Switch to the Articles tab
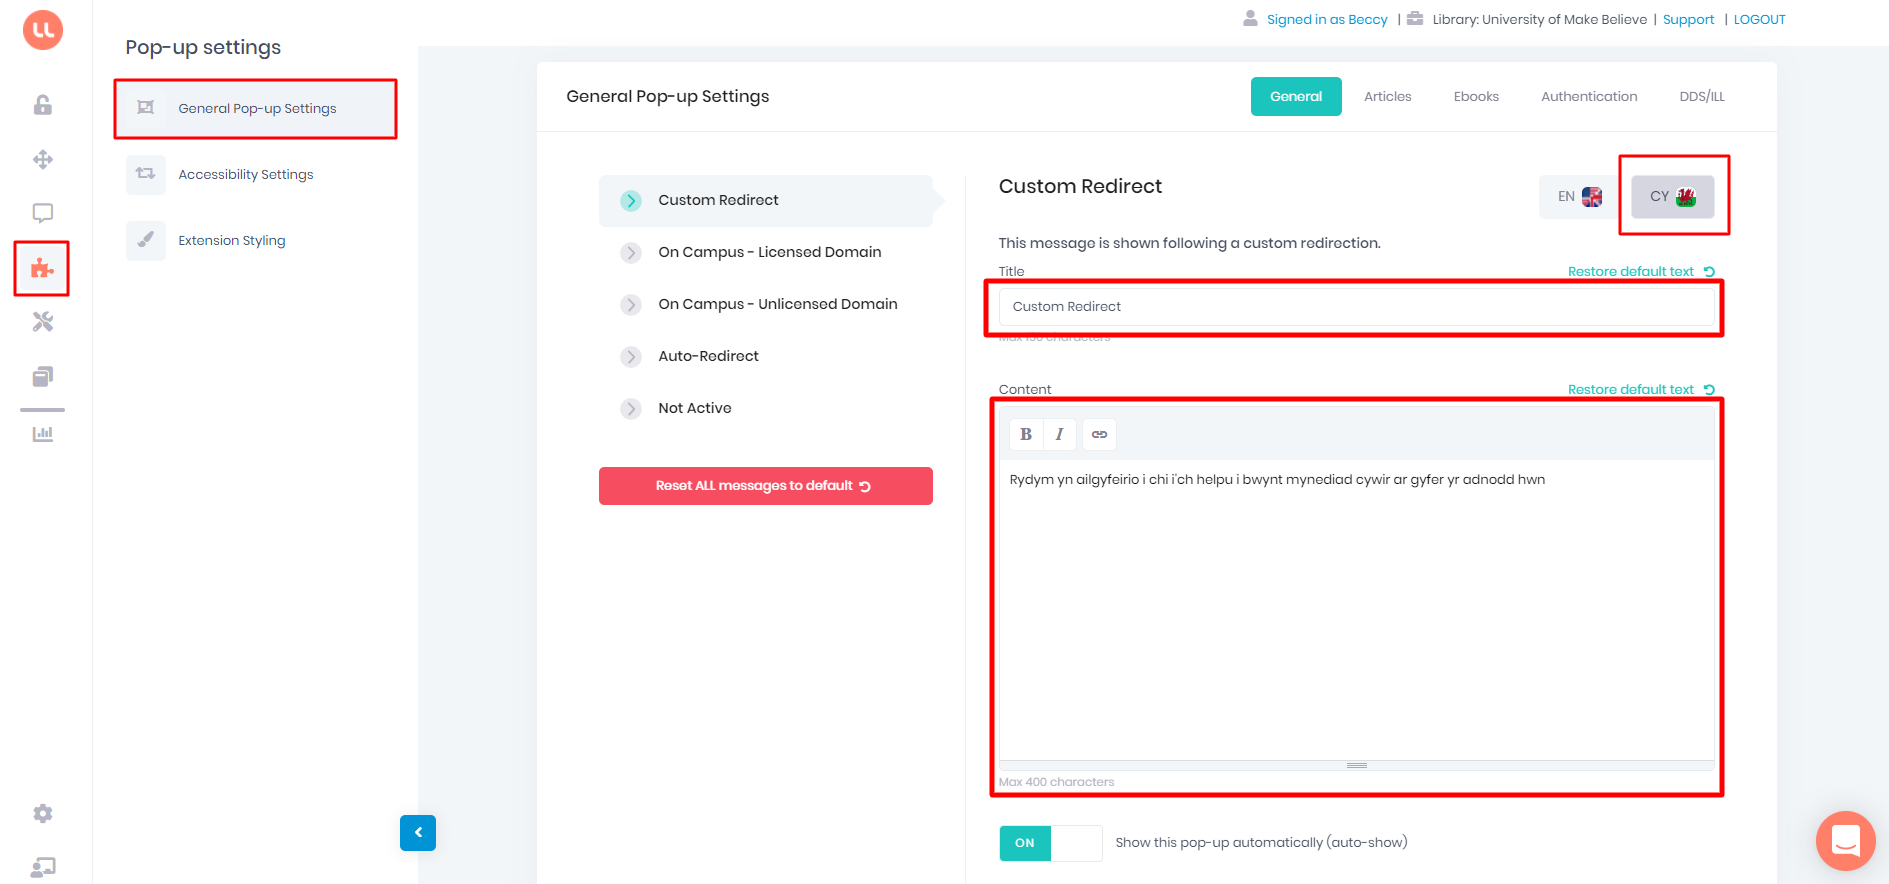Viewport: 1889px width, 884px height. [1388, 96]
